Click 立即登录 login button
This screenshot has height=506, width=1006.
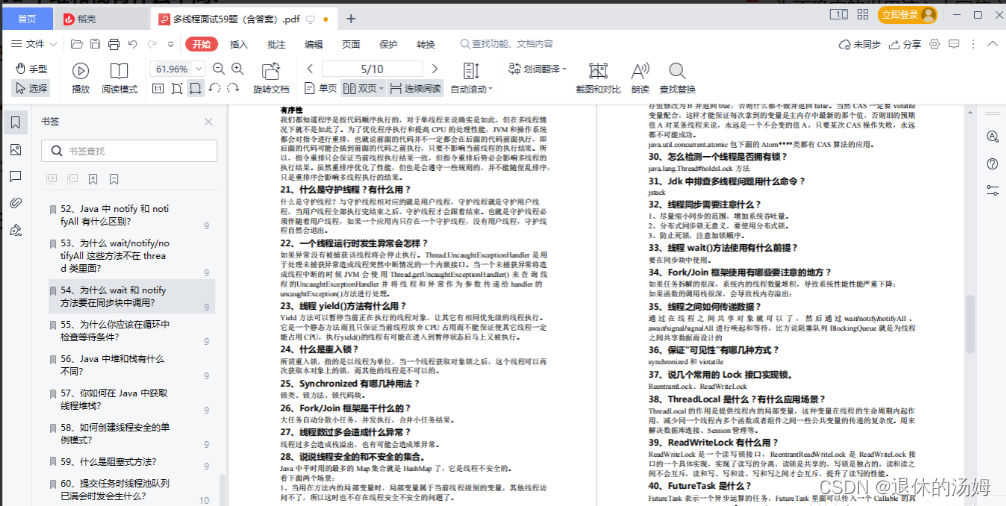coord(908,14)
